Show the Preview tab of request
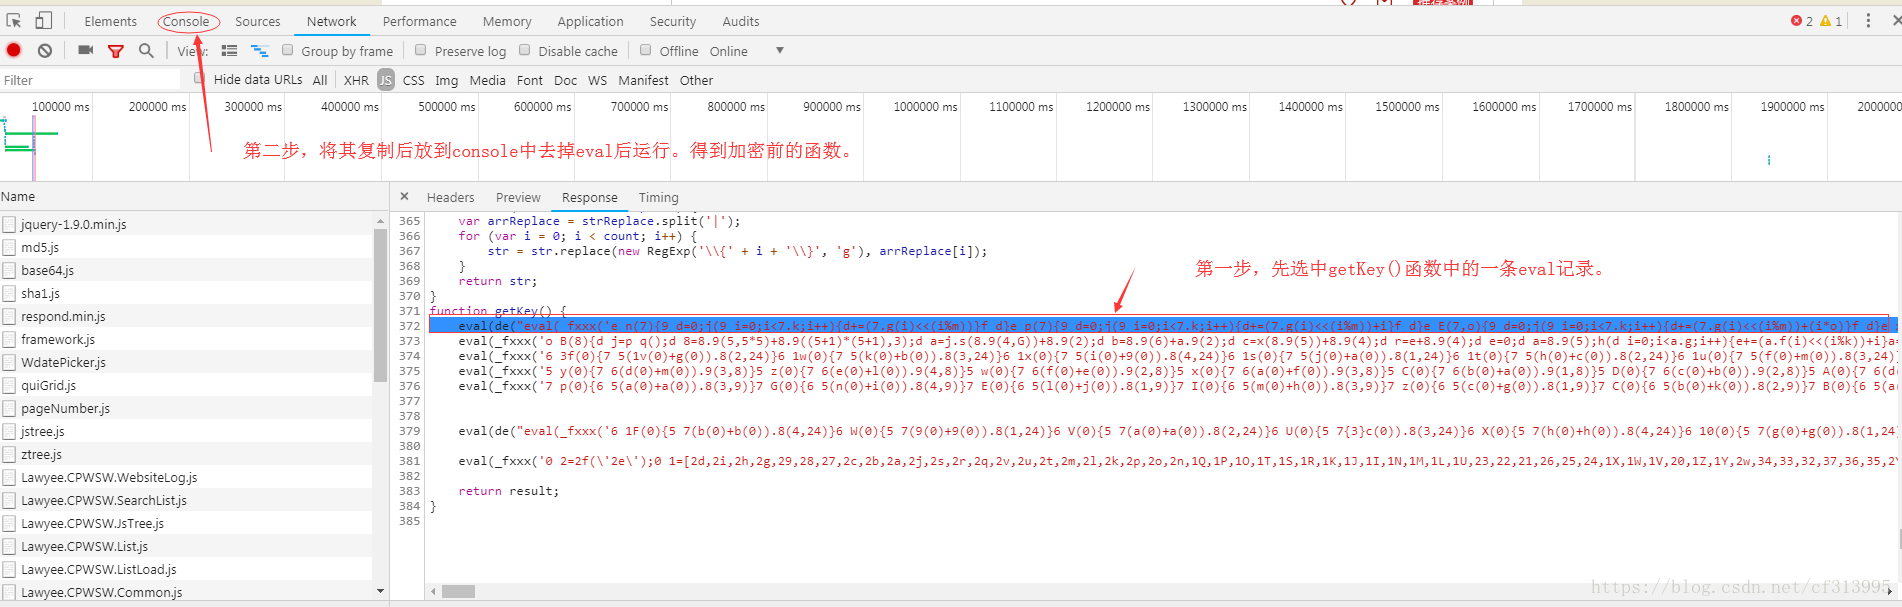This screenshot has width=1902, height=607. tap(518, 198)
